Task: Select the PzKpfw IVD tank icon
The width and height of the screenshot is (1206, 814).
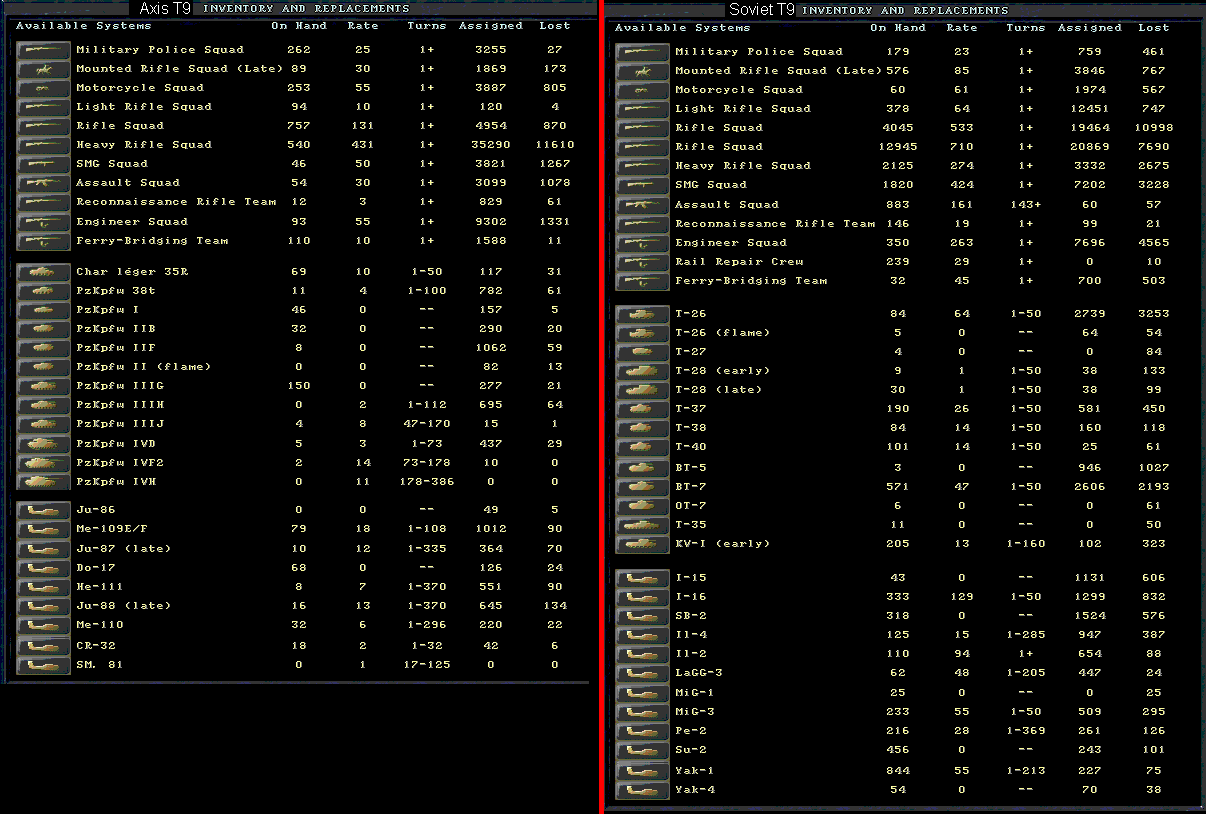Action: point(43,444)
